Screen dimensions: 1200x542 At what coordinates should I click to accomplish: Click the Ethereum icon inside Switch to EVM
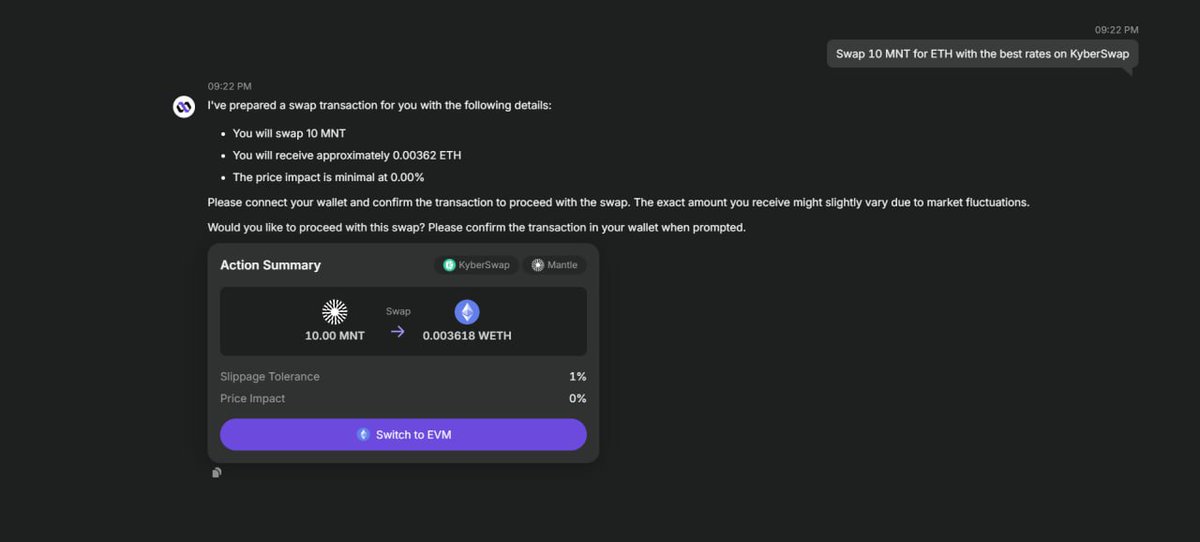(363, 435)
